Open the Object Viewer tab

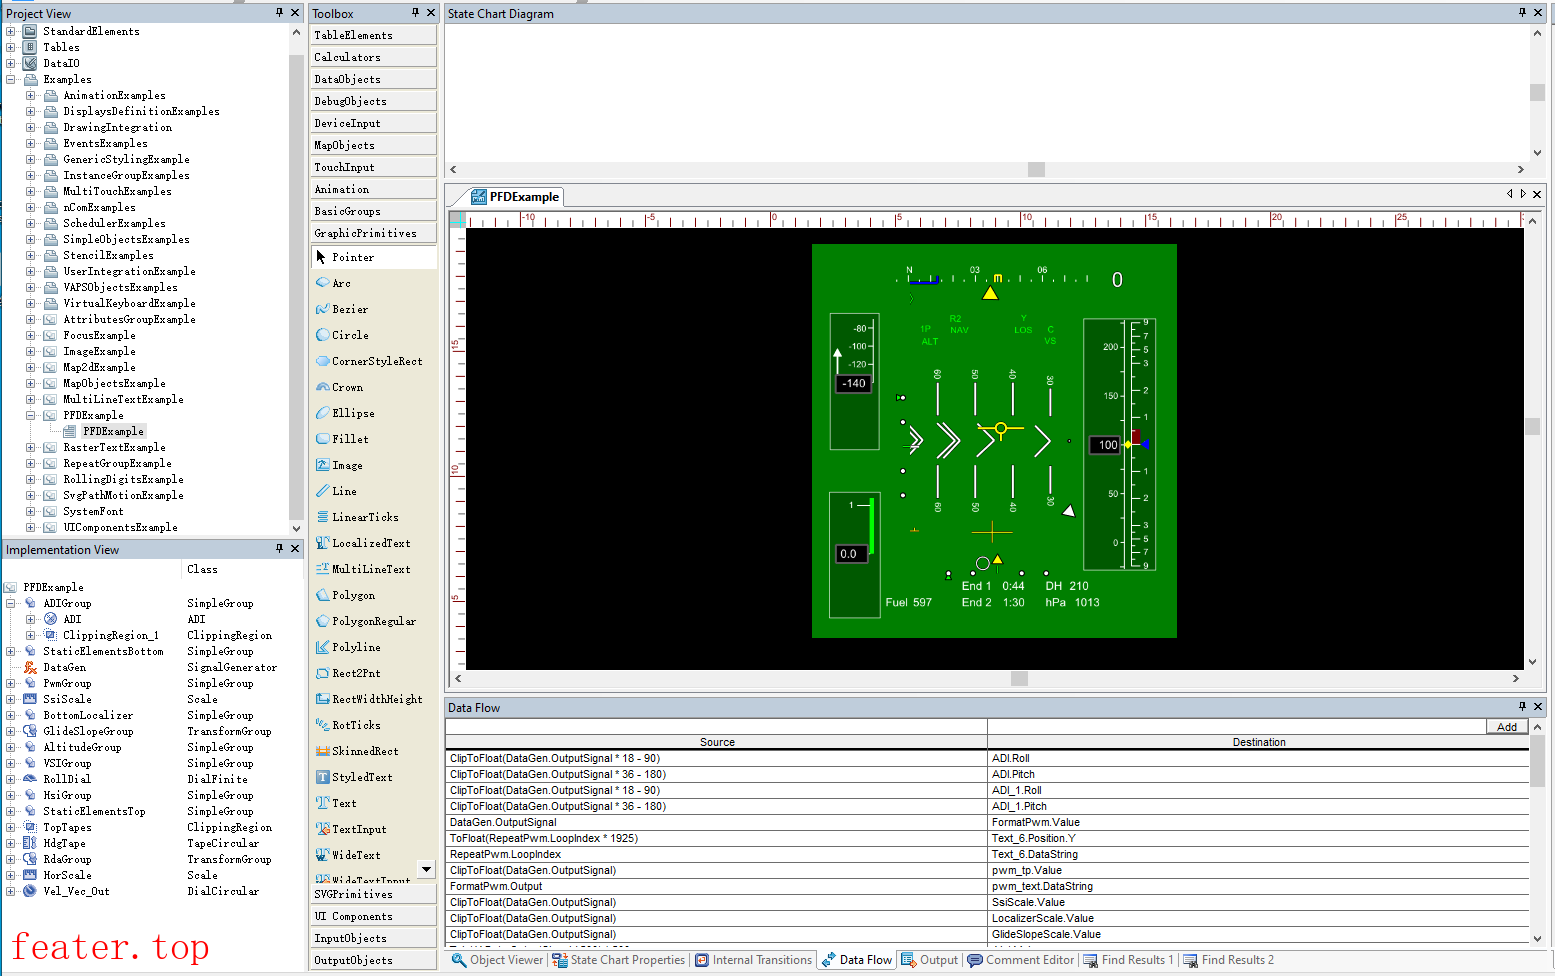tap(497, 960)
